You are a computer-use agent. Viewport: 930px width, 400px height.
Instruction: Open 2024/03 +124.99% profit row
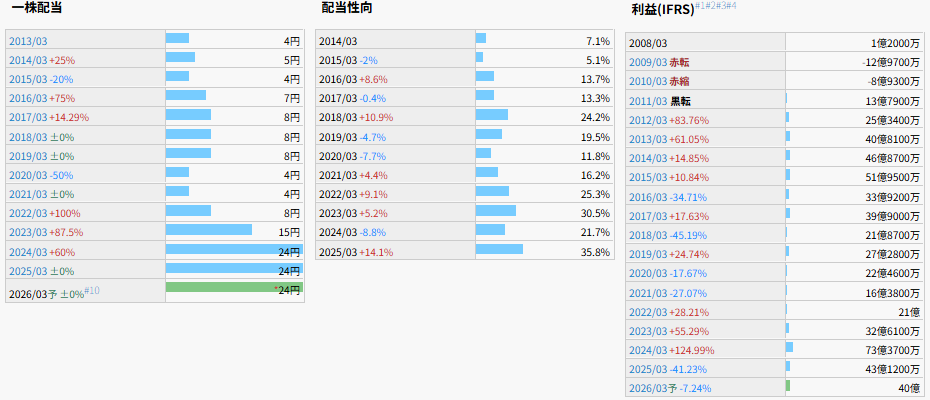[x=671, y=349]
